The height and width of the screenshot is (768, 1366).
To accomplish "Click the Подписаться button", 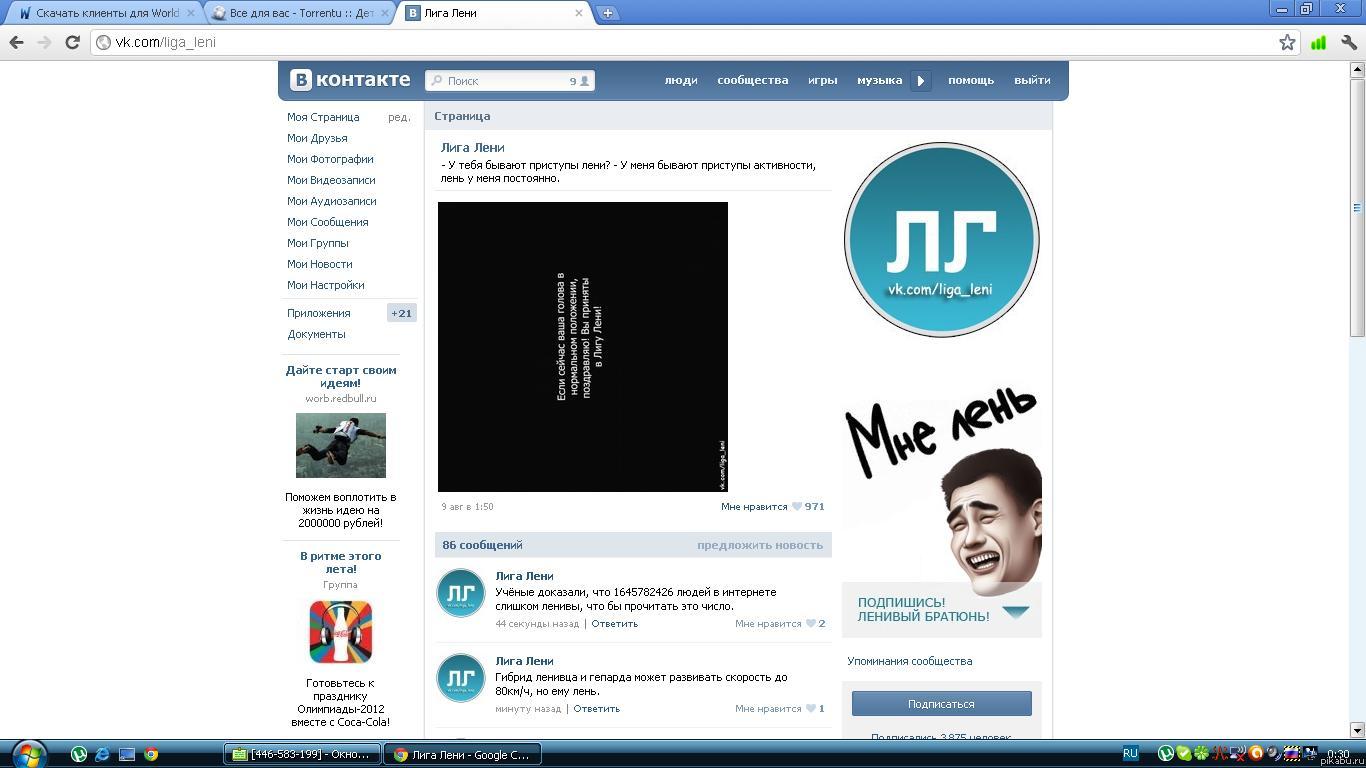I will coord(941,704).
